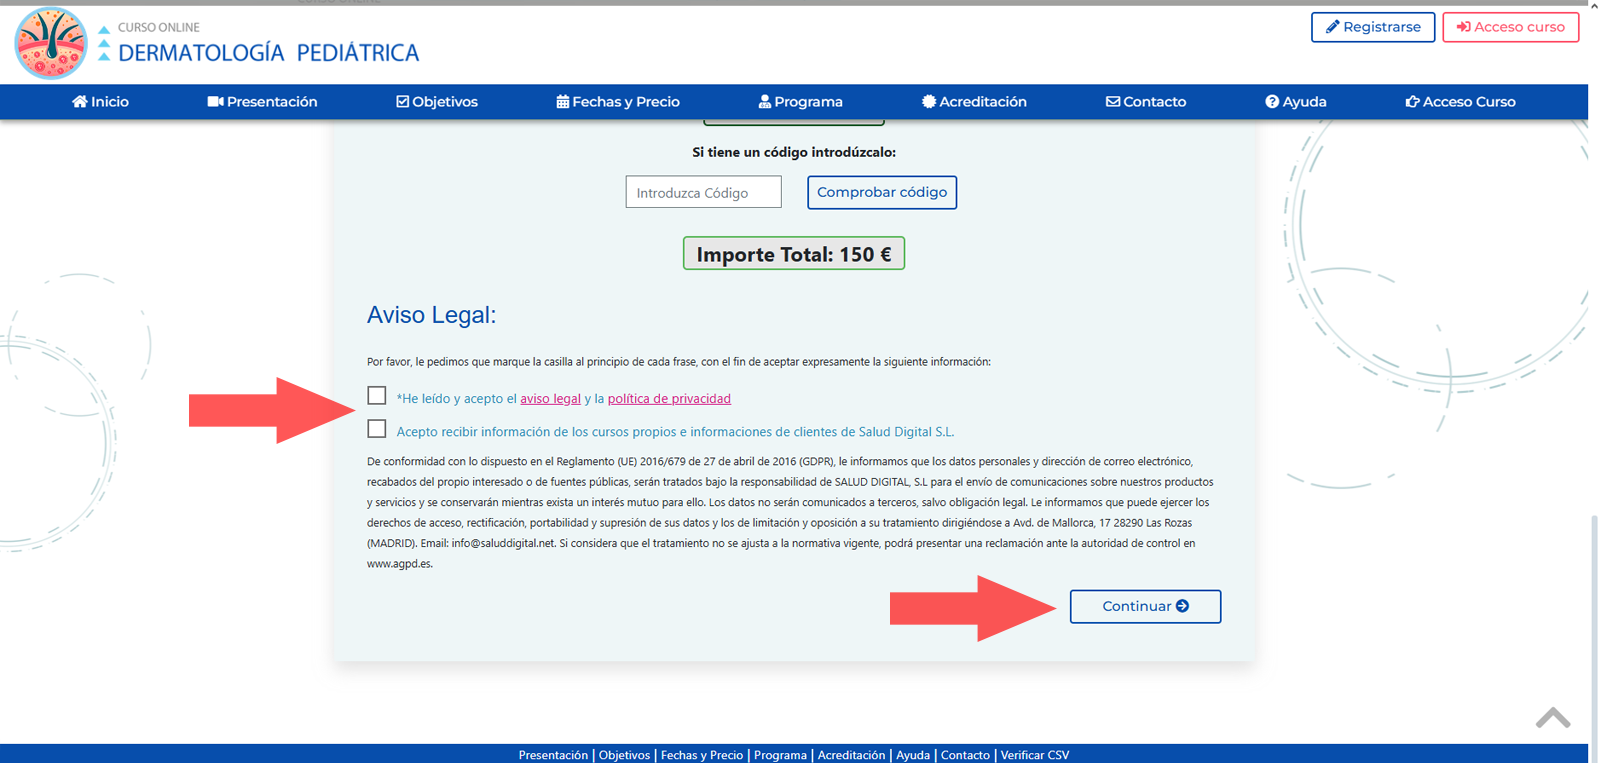Image resolution: width=1599 pixels, height=763 pixels.
Task: Check the box to receive course information
Action: point(377,429)
